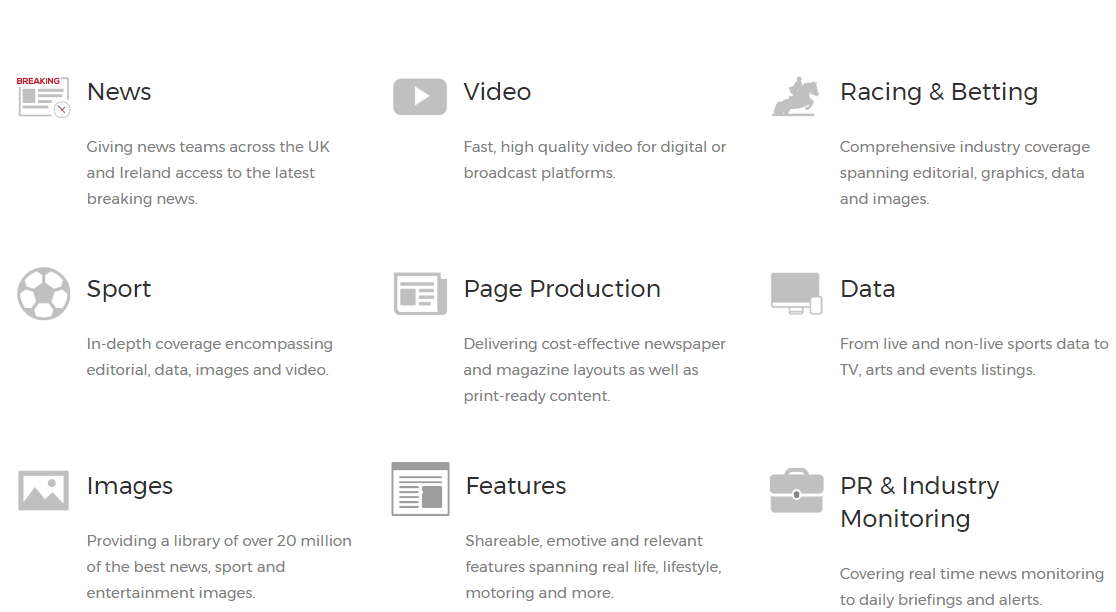Image resolution: width=1116 pixels, height=612 pixels.
Task: Open the Images heading link
Action: [x=130, y=486]
